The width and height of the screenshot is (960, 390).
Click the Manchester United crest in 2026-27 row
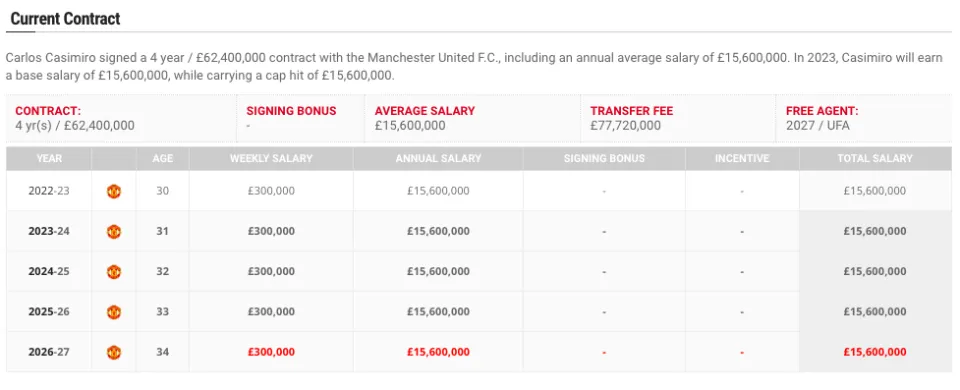pos(114,352)
